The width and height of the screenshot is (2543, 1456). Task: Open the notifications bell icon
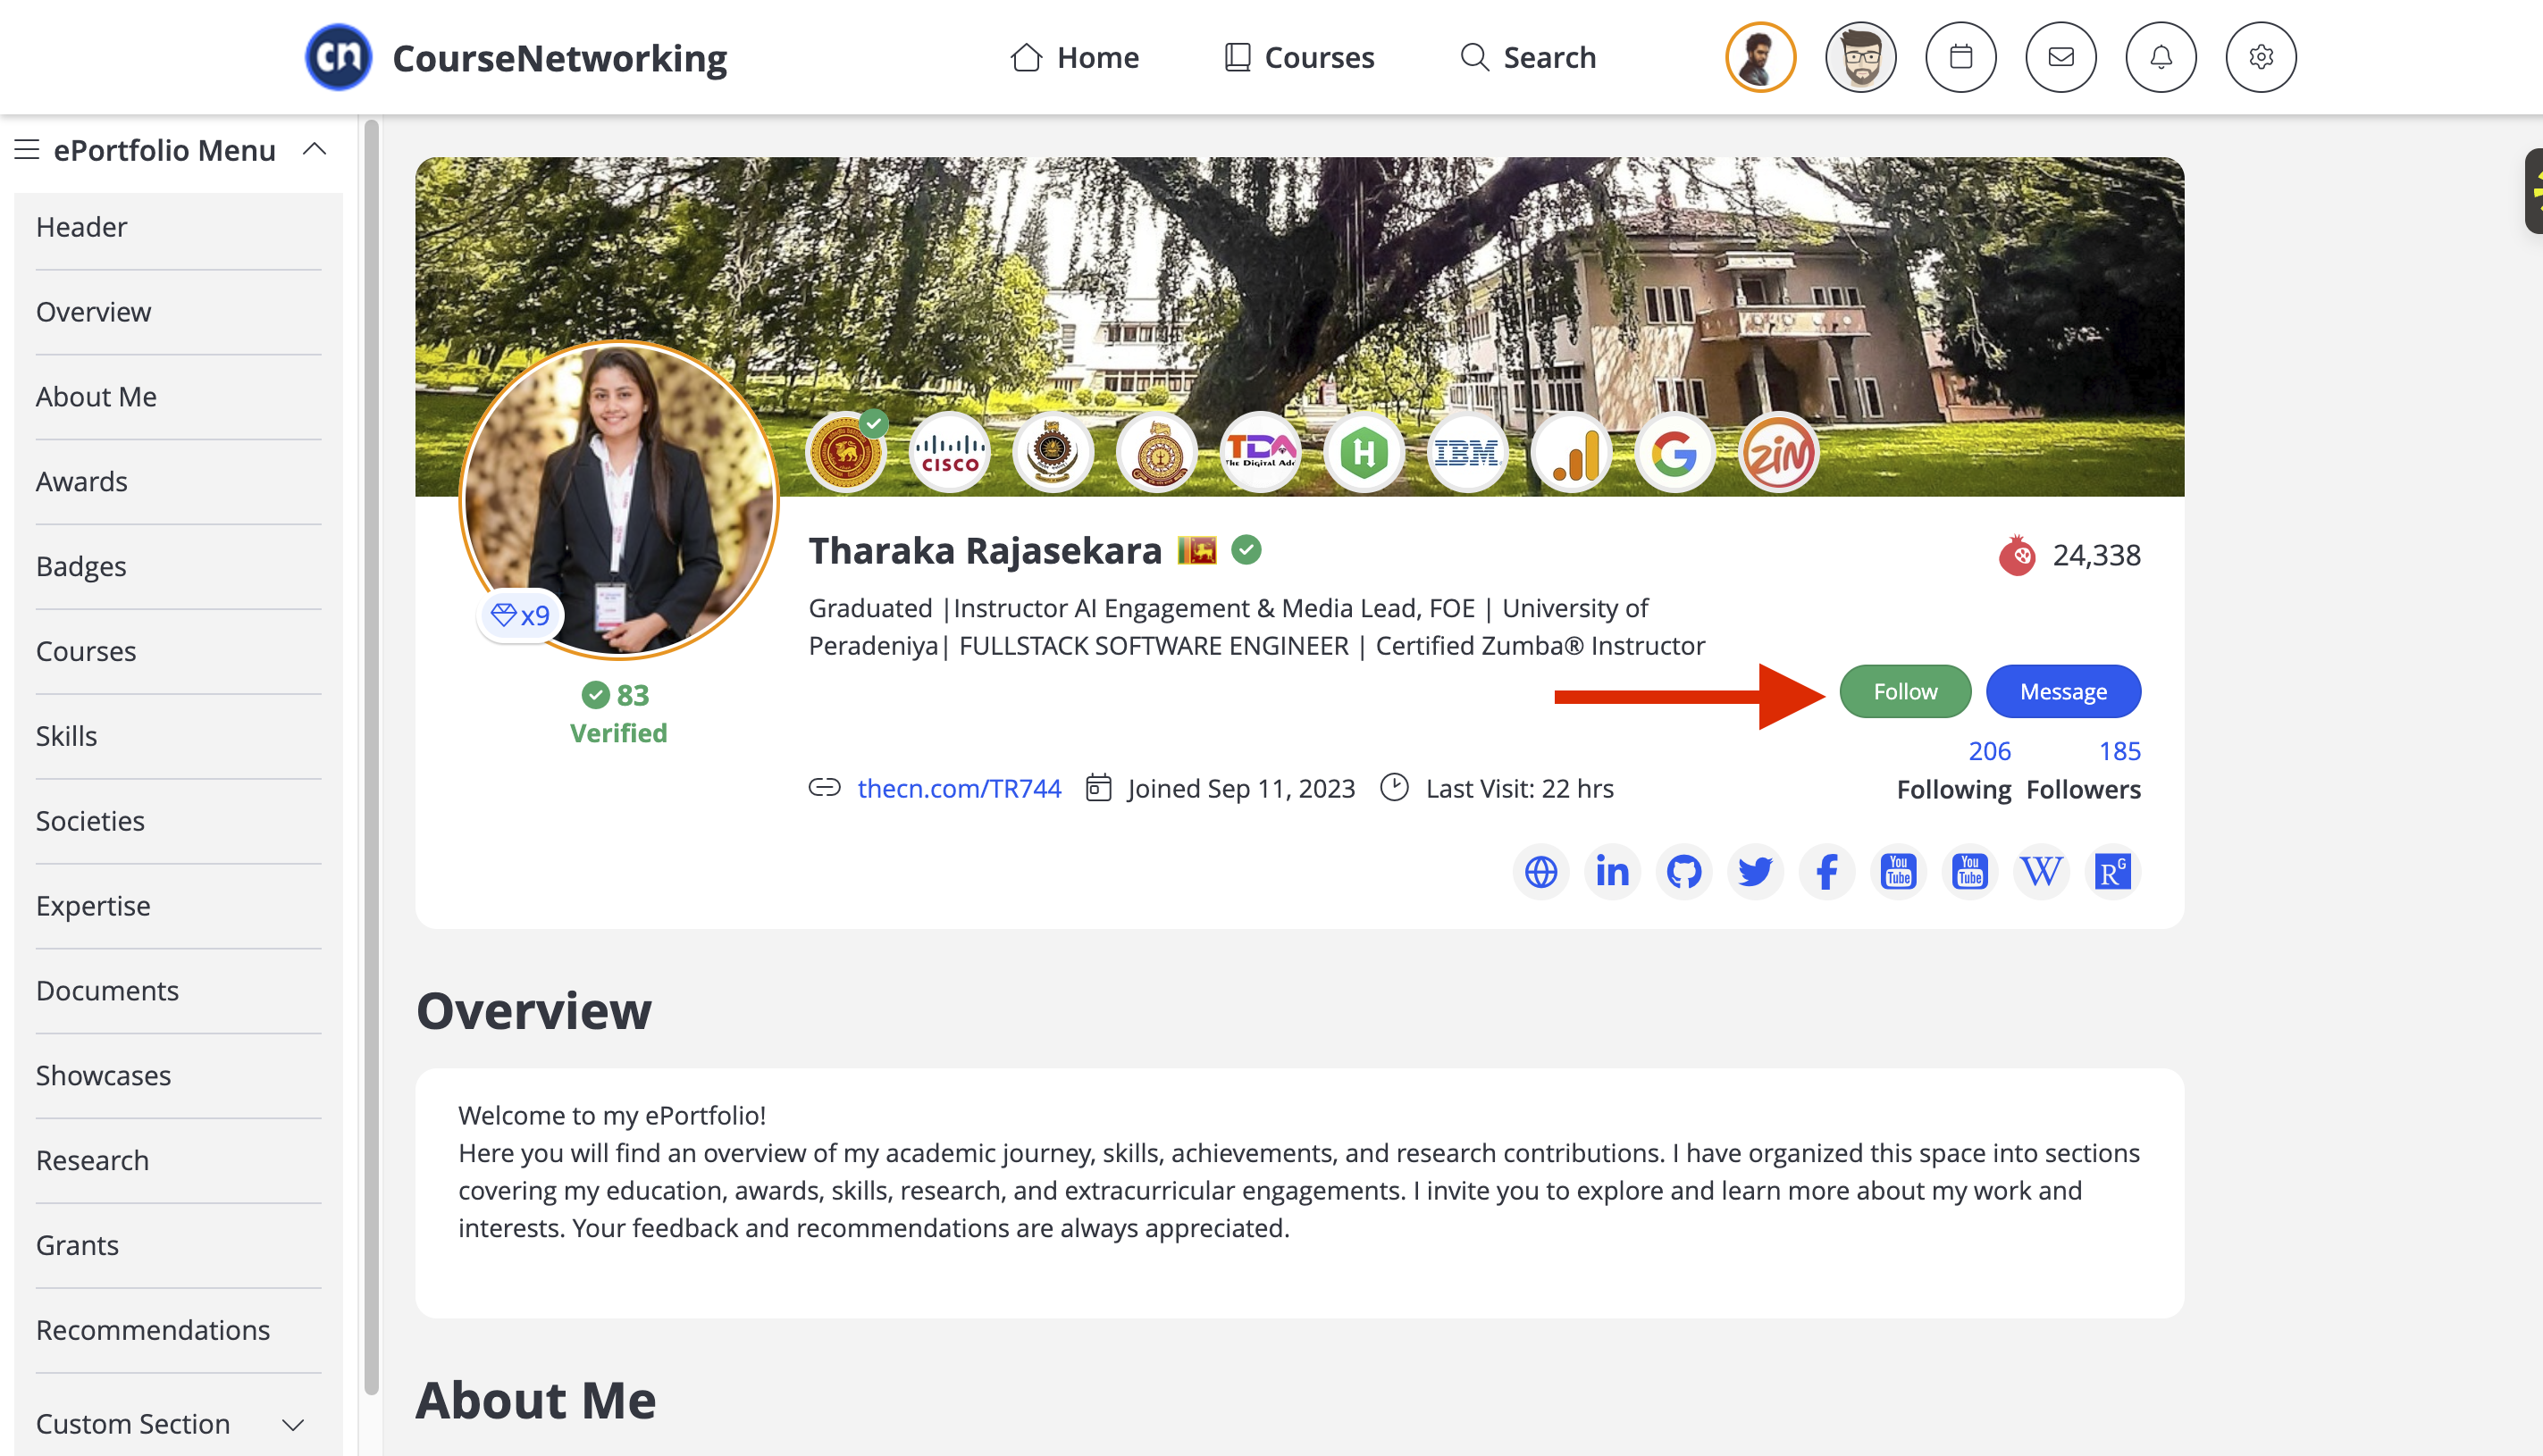point(2160,57)
